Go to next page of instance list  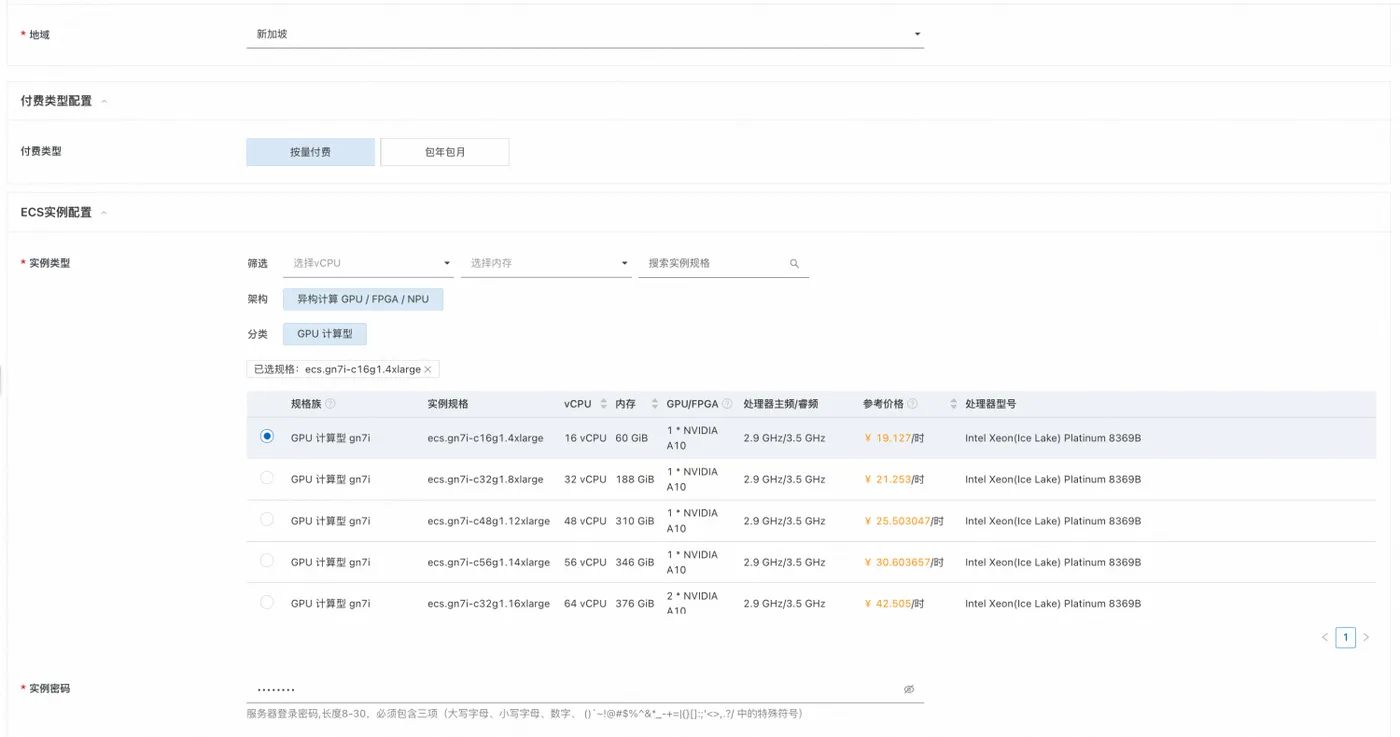(1366, 637)
